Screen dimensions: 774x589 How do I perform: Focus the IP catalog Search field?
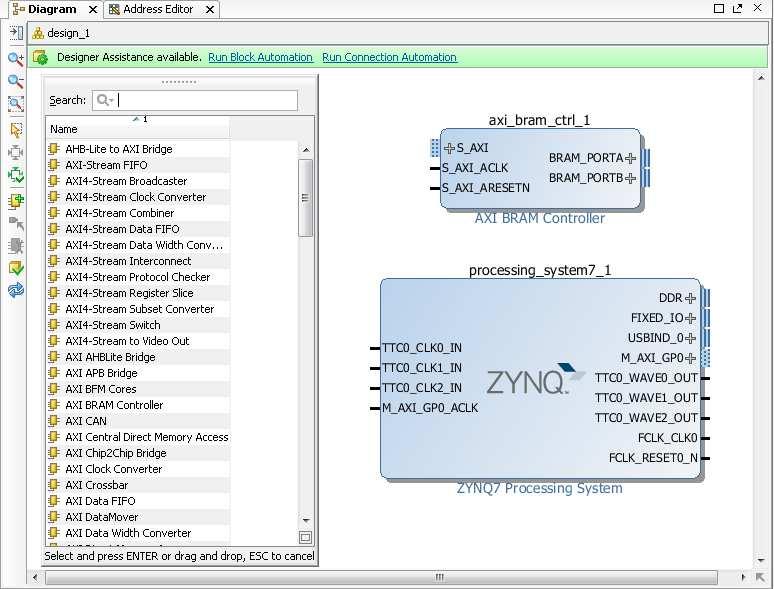[195, 100]
